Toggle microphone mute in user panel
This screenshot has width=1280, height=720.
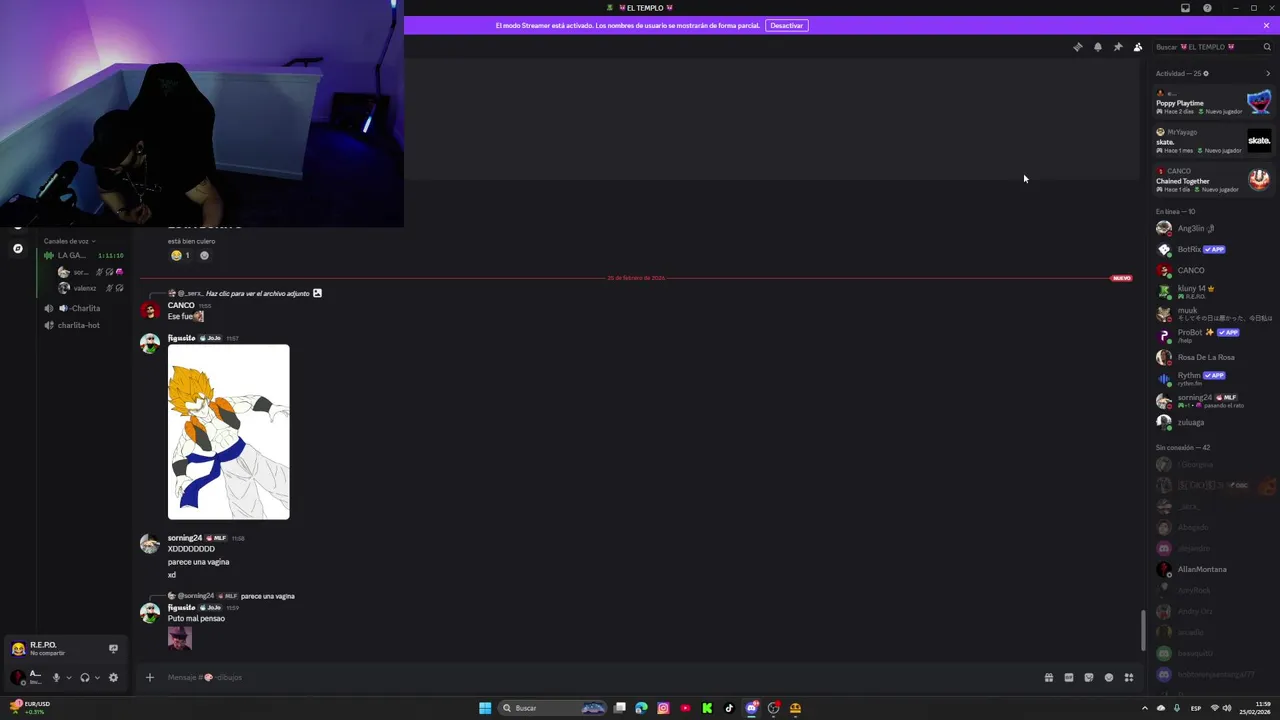(56, 677)
